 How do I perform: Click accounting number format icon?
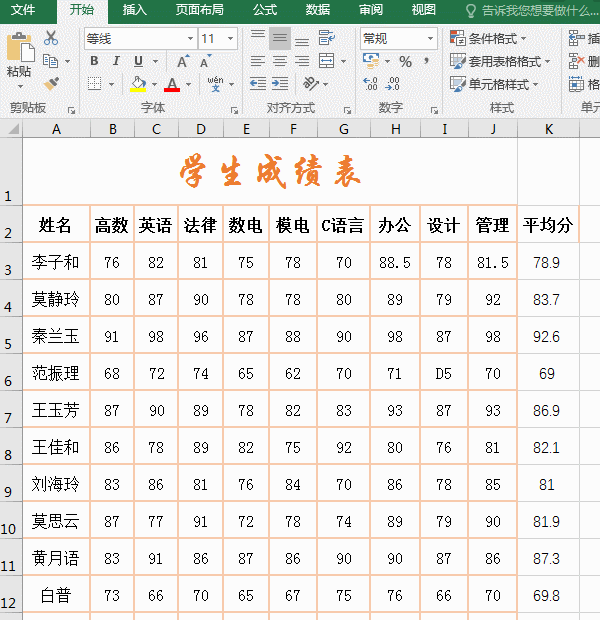371,60
